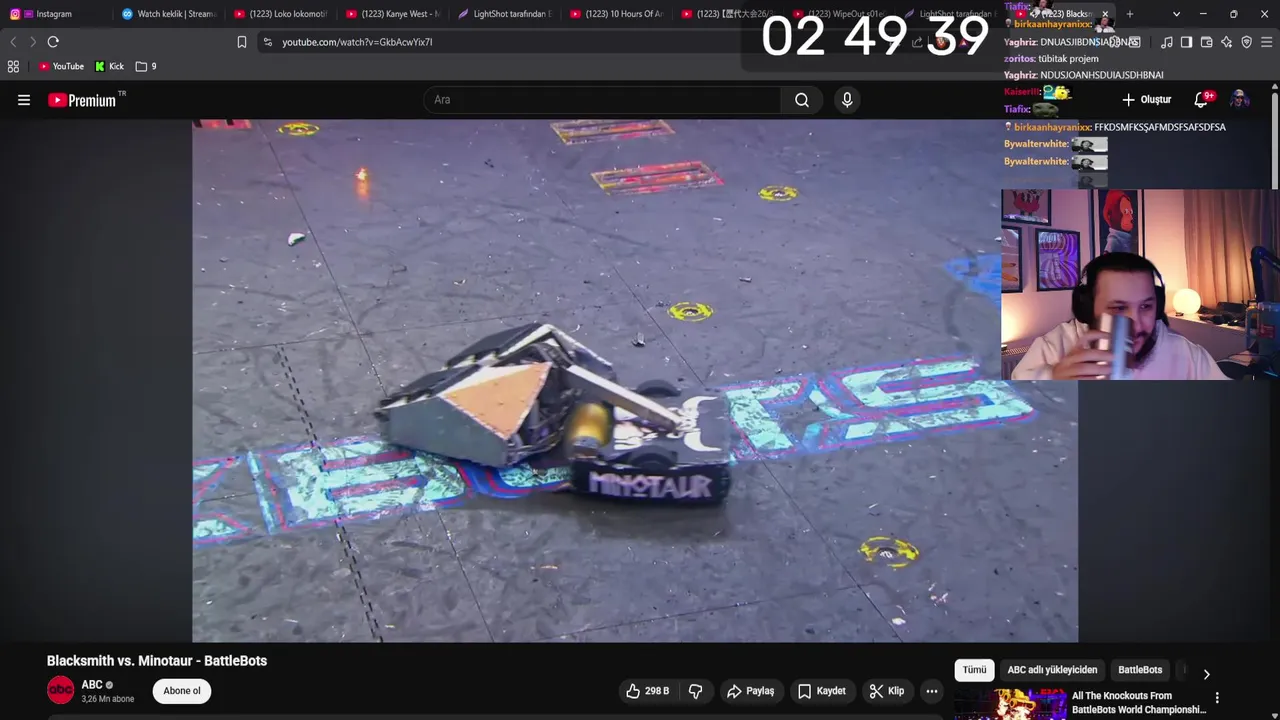Select the BattleBots filter chip
The height and width of the screenshot is (720, 1280).
(1140, 670)
